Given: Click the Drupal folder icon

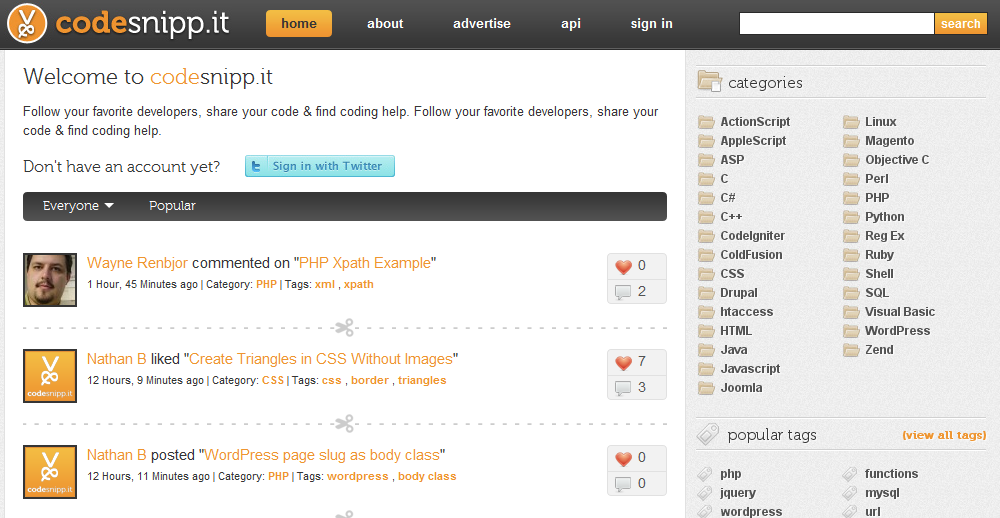Looking at the screenshot, I should click(x=706, y=293).
